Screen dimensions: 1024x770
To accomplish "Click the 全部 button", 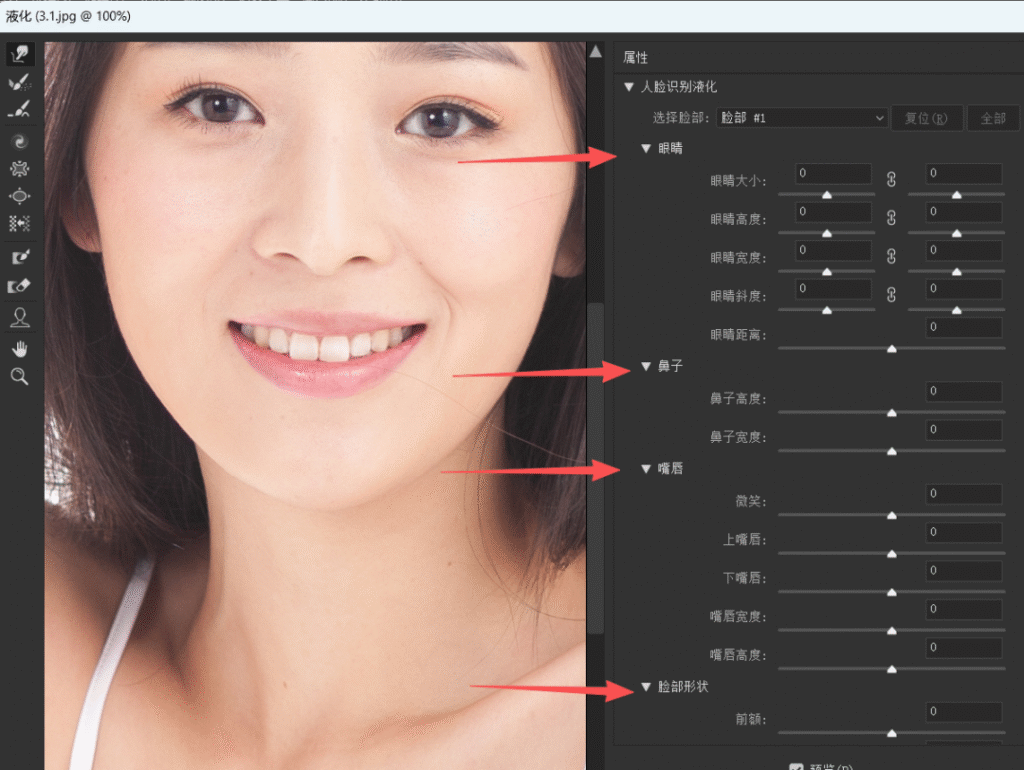I will (993, 118).
